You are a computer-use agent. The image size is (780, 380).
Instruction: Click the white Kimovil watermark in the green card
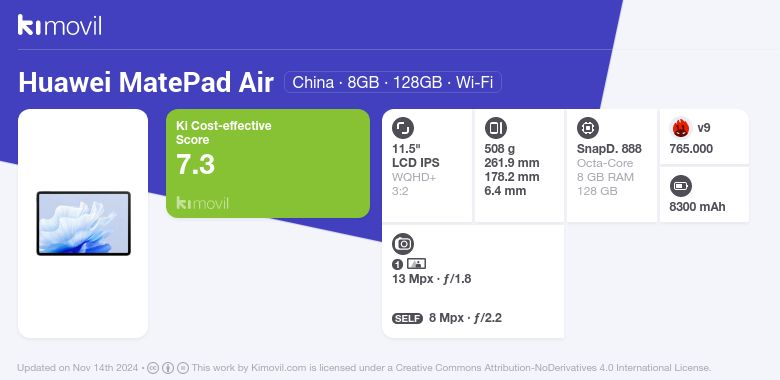(x=202, y=203)
